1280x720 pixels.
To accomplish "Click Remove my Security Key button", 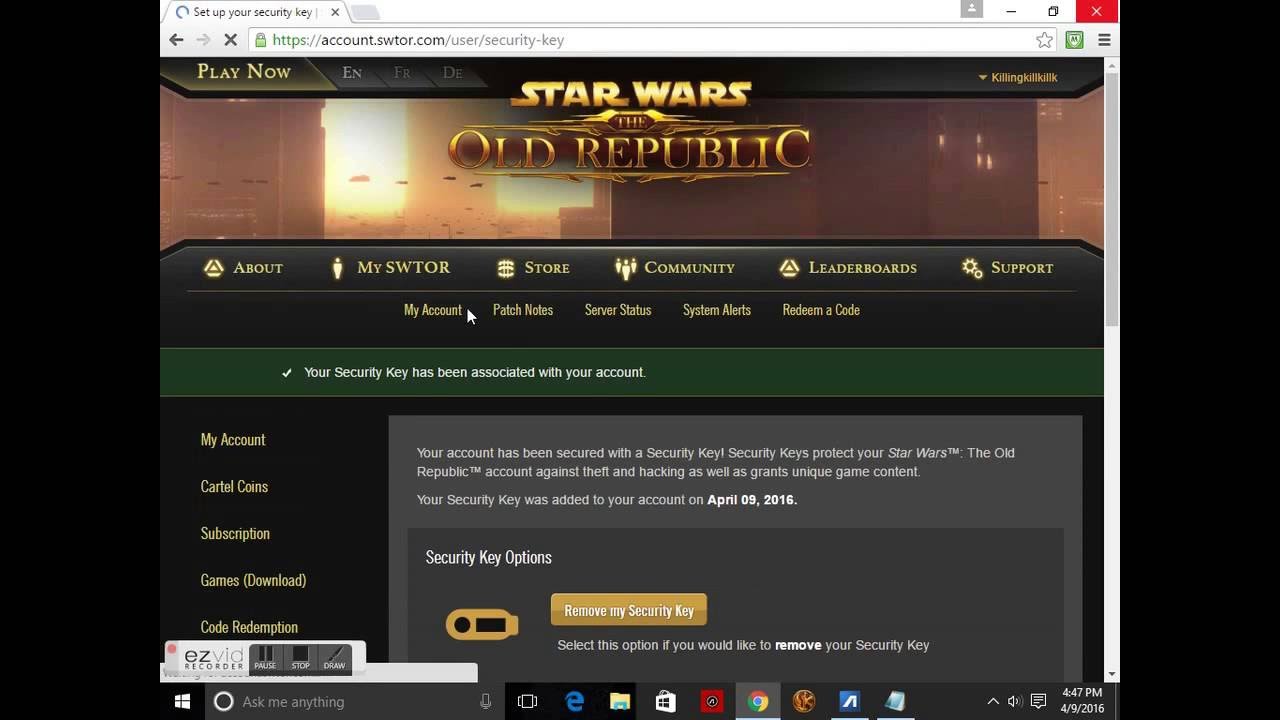I will (629, 610).
